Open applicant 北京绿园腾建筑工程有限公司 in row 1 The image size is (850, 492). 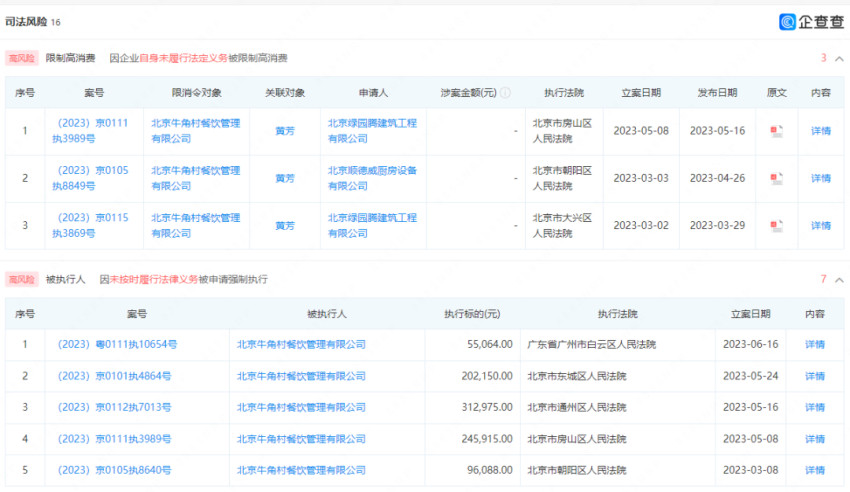click(x=372, y=131)
